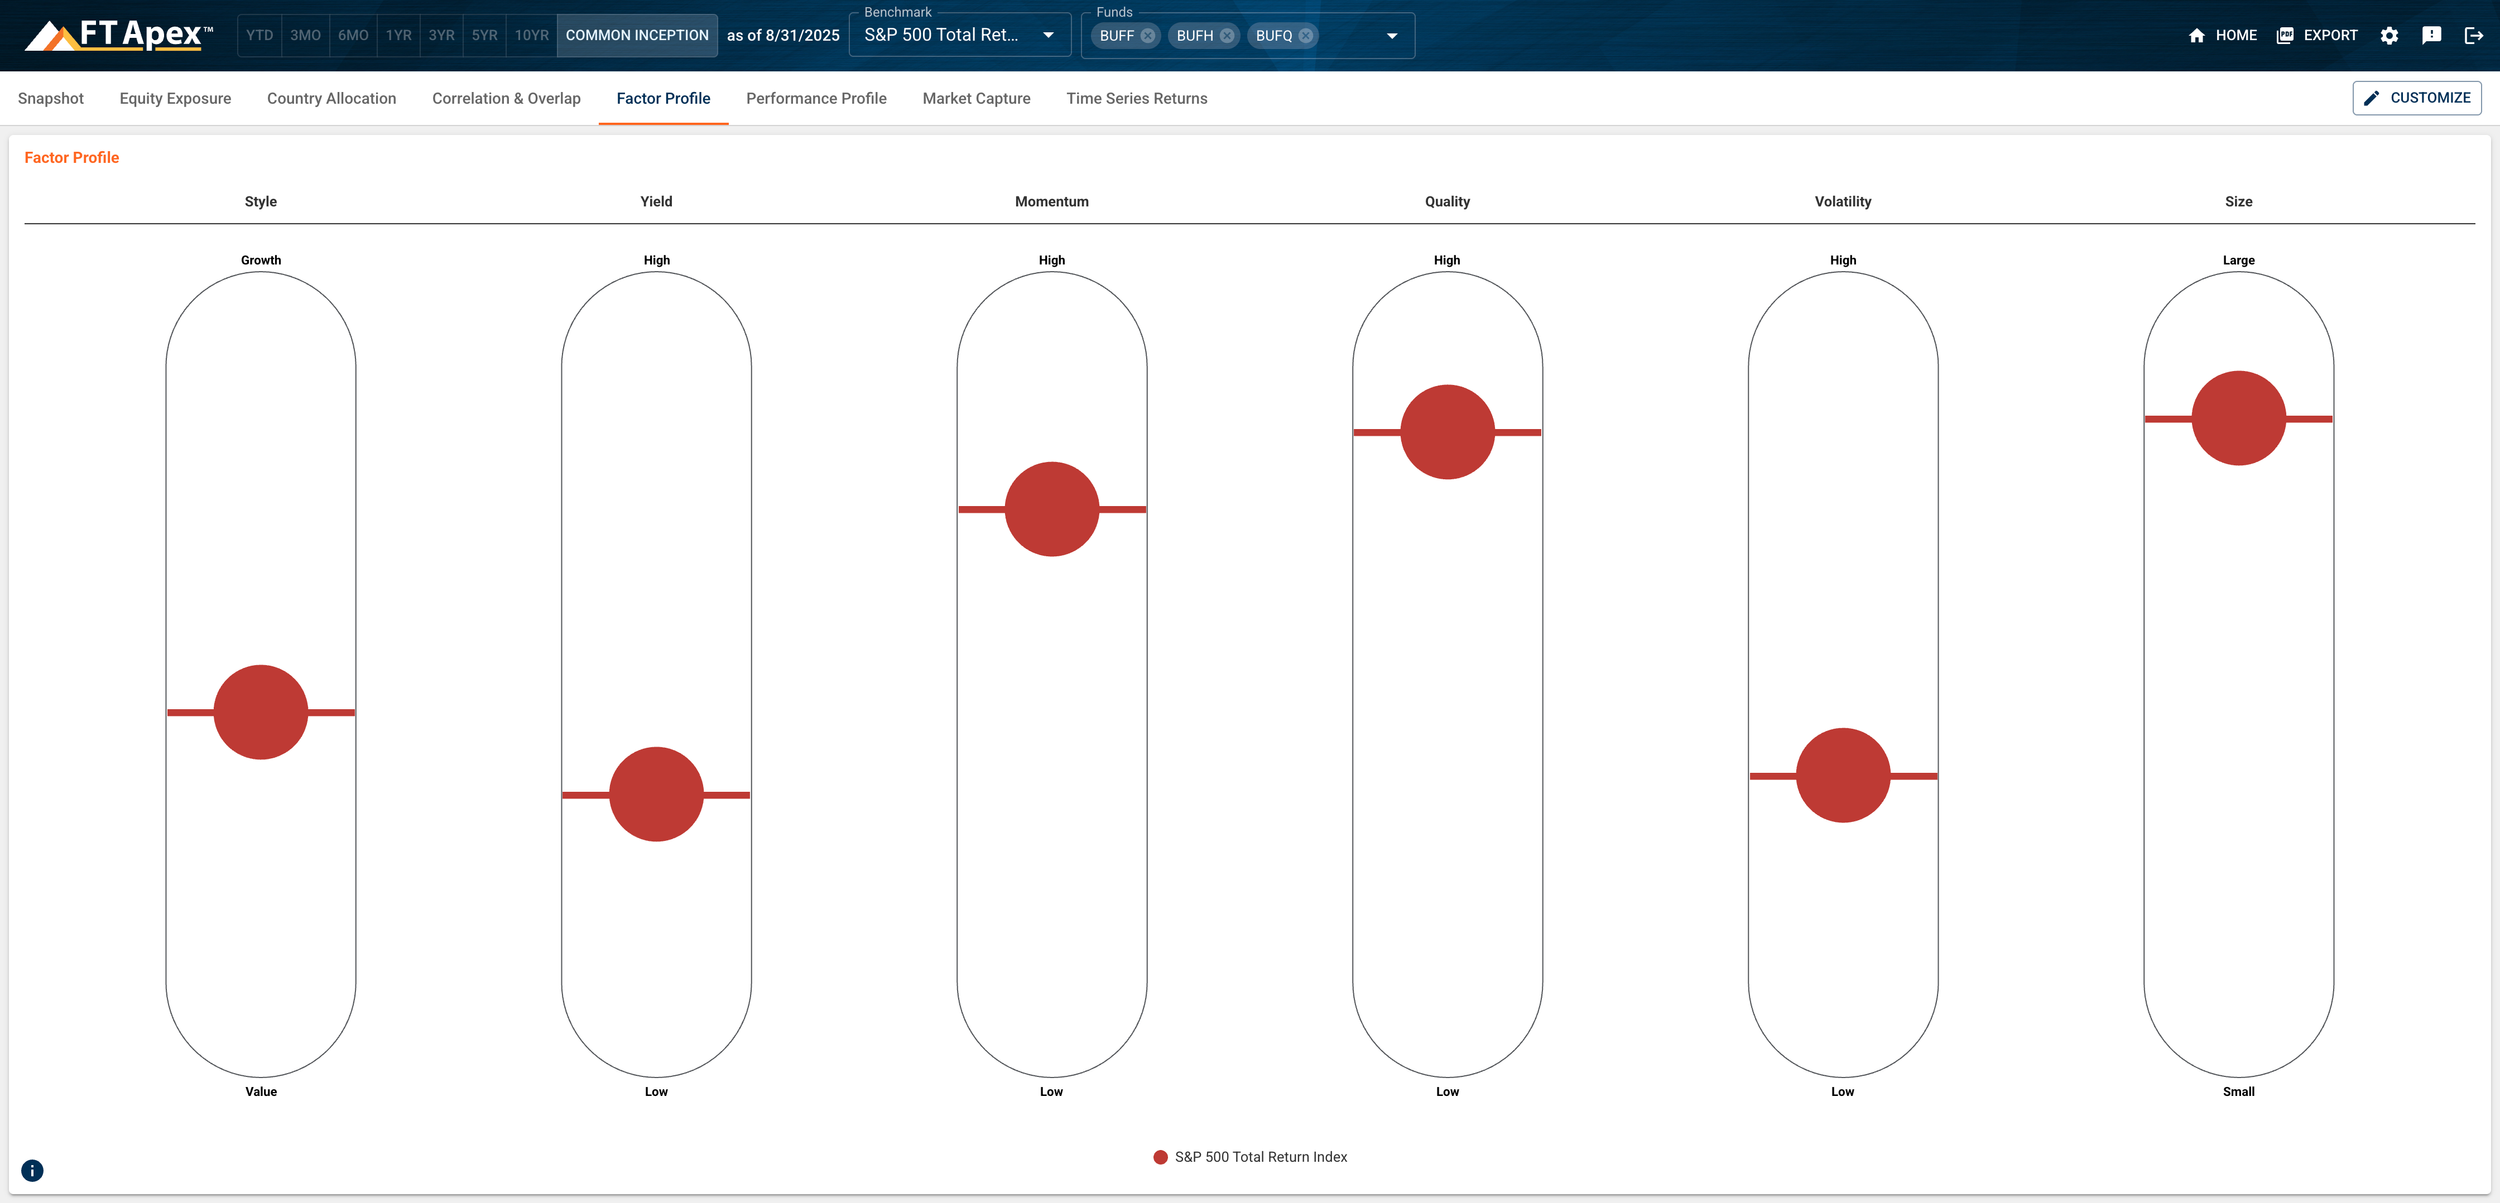This screenshot has width=2500, height=1203.
Task: Select the YTD time period
Action: point(260,34)
